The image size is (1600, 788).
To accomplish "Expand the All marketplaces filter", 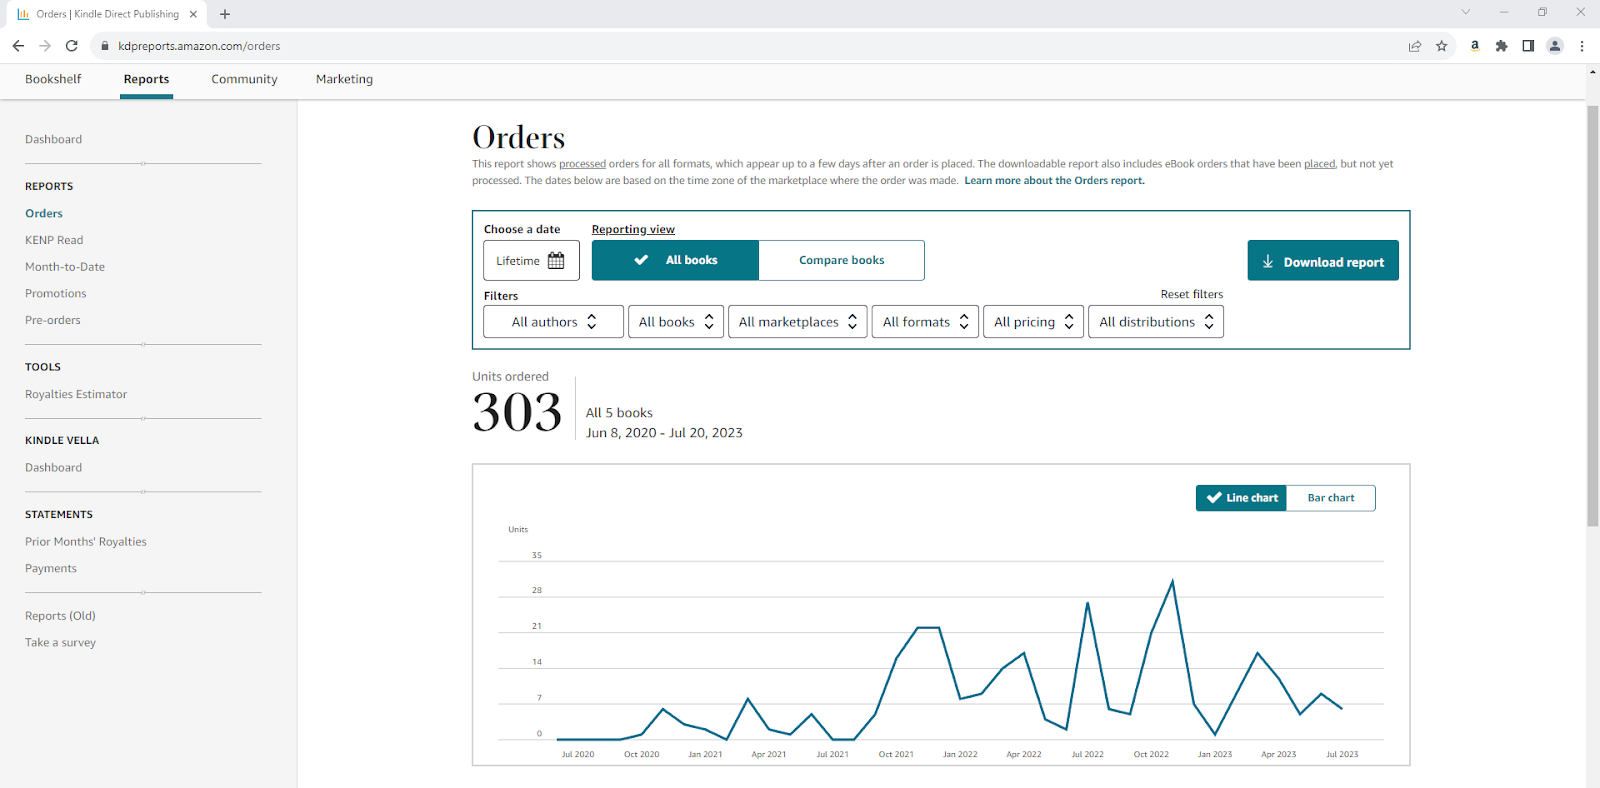I will click(798, 322).
